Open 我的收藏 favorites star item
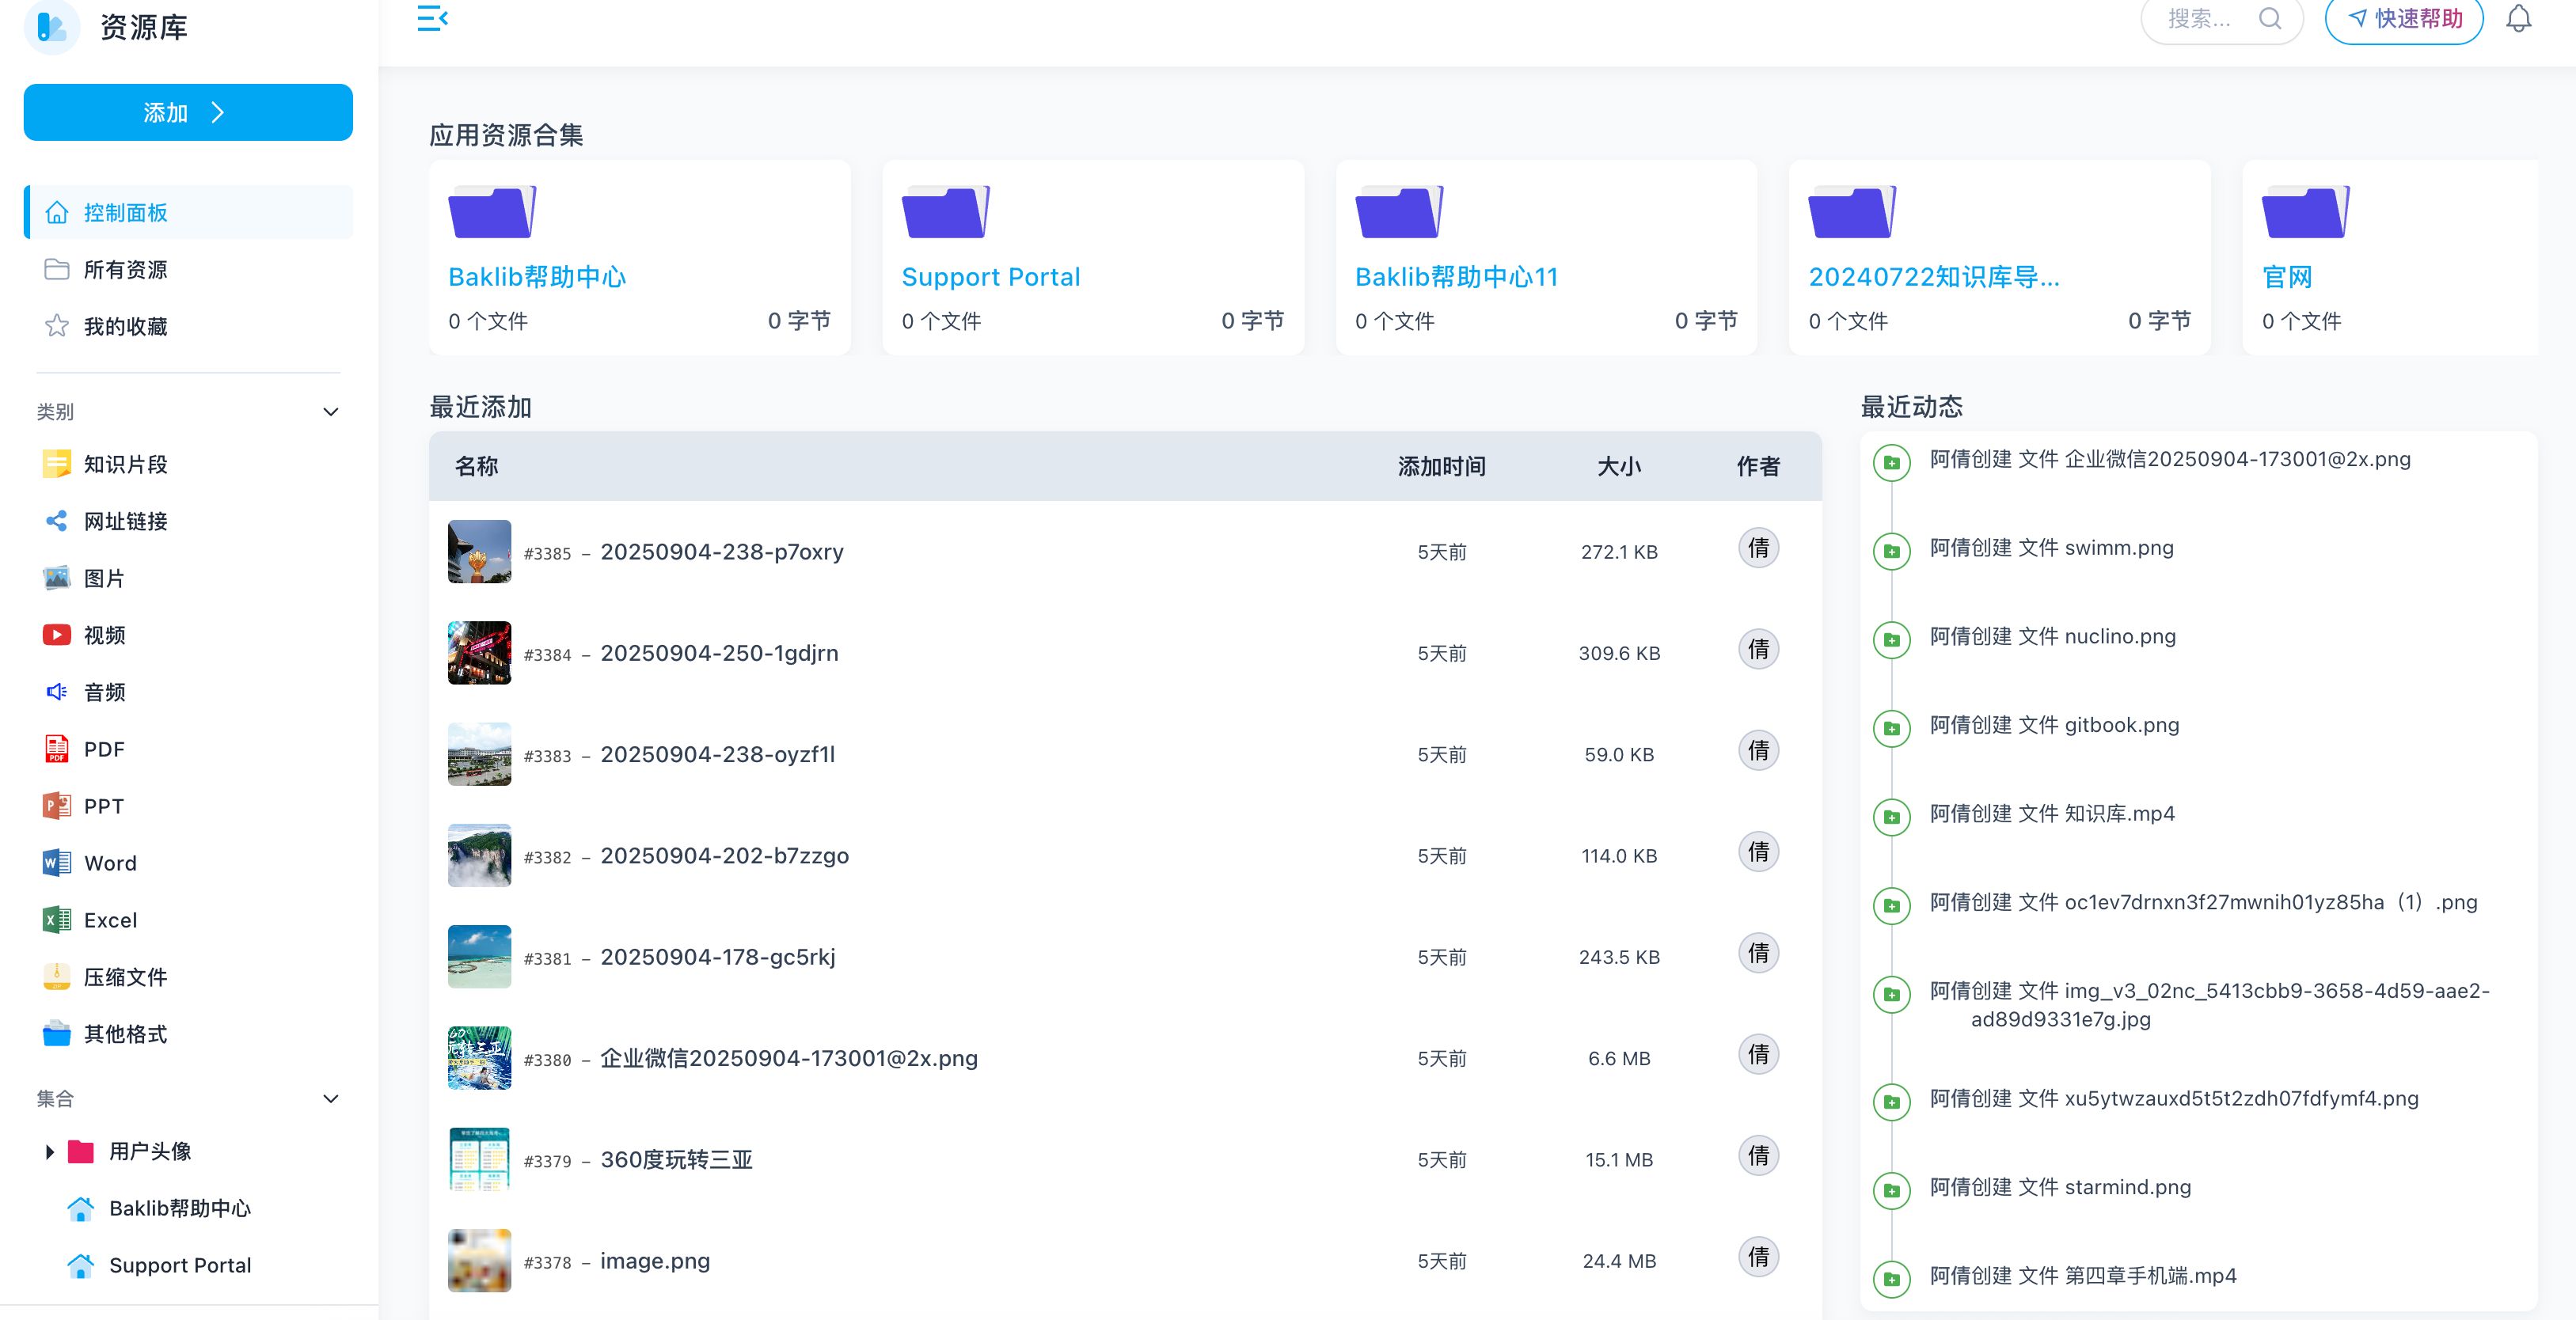 [x=124, y=326]
